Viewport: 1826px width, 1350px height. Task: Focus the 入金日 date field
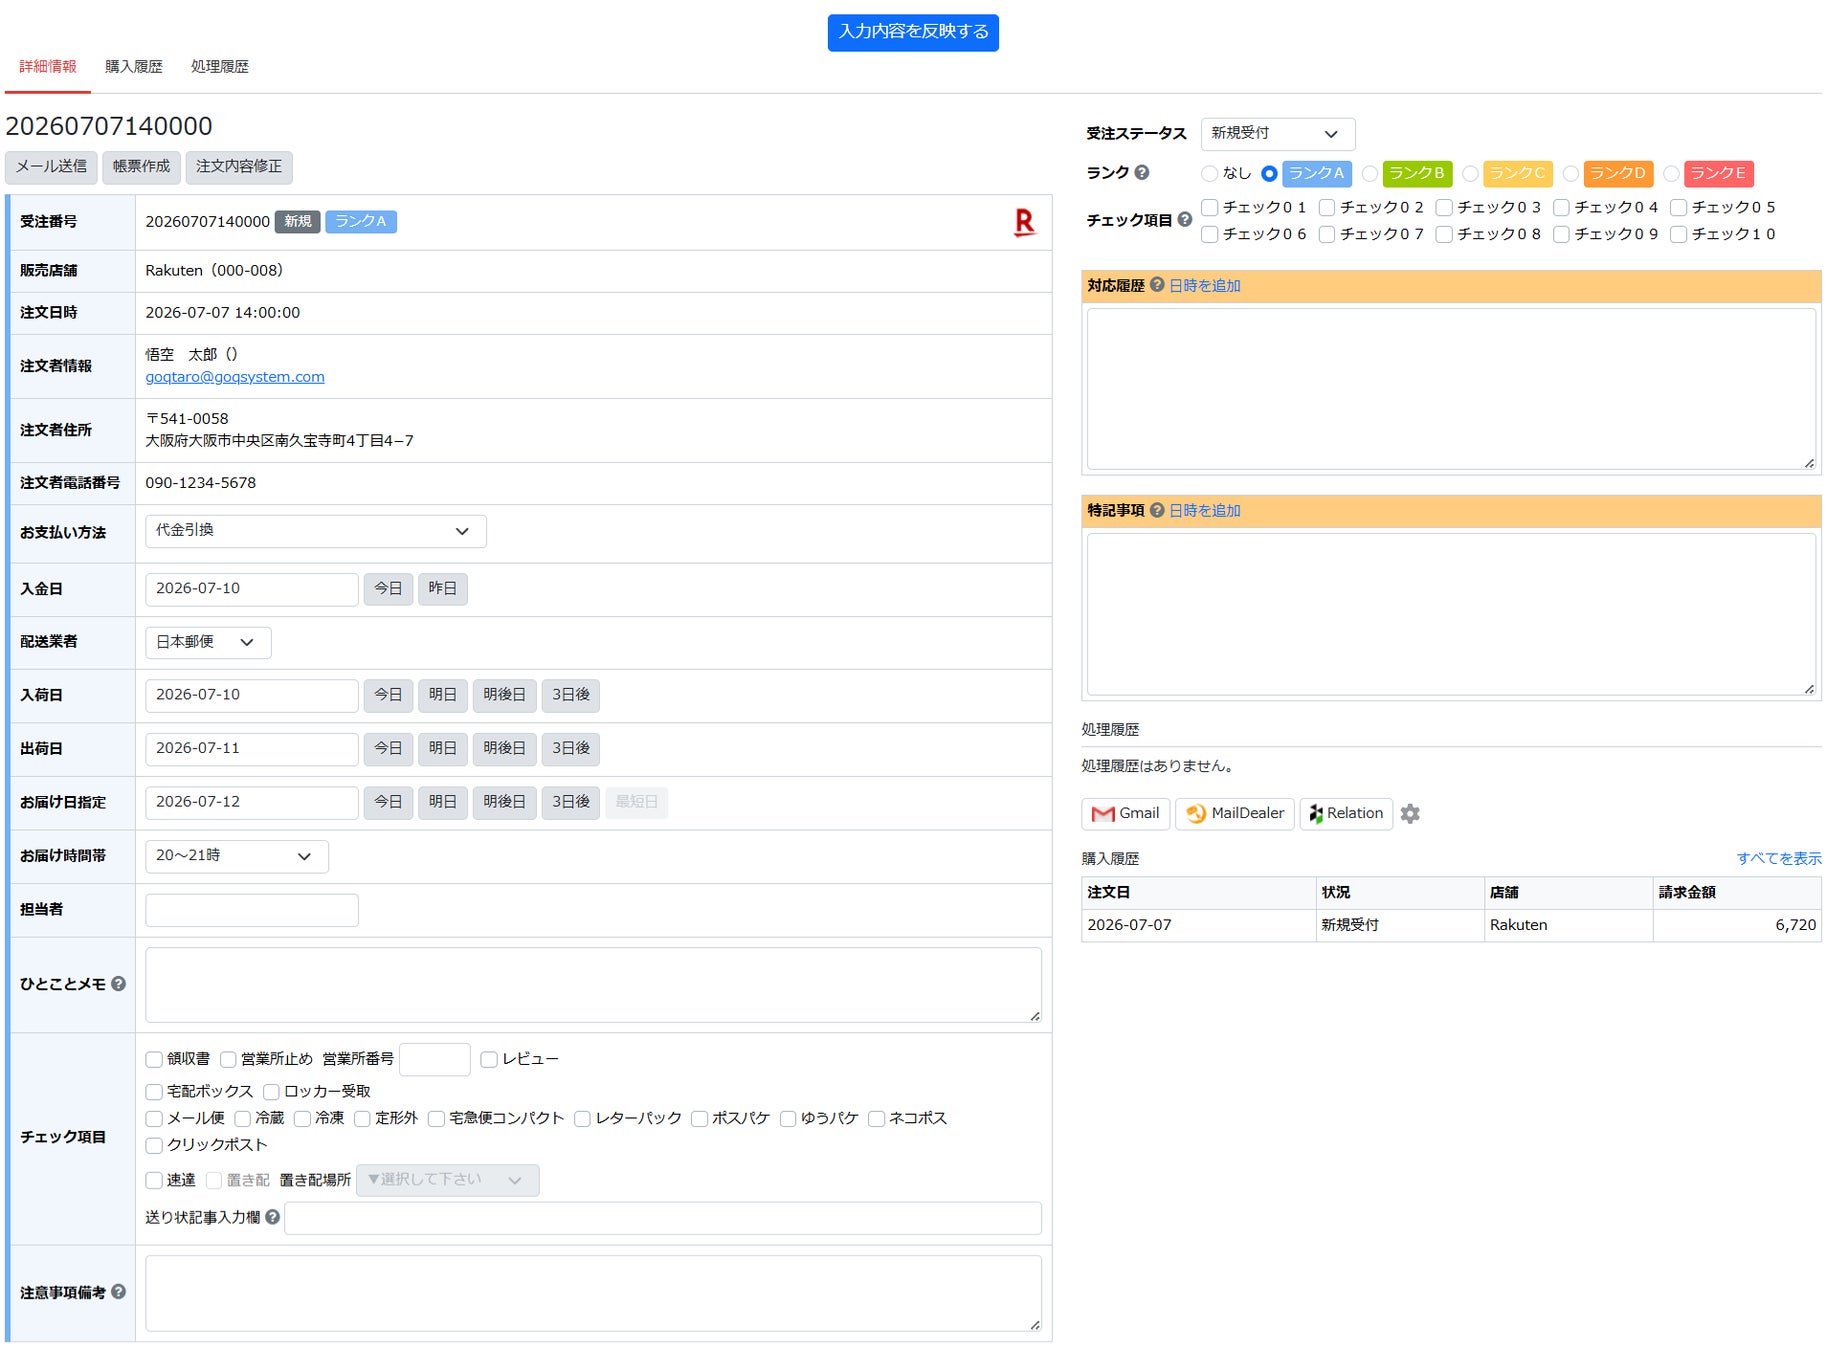tap(252, 589)
